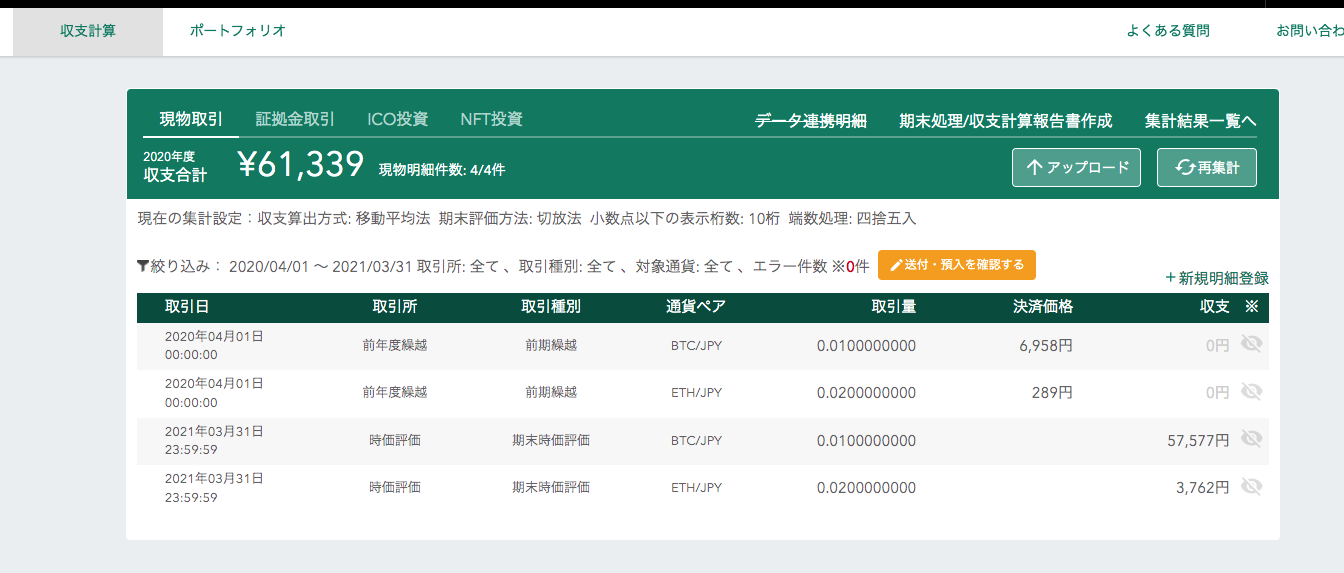
Task: Click the 現在の集計設定 settings line
Action: (527, 218)
